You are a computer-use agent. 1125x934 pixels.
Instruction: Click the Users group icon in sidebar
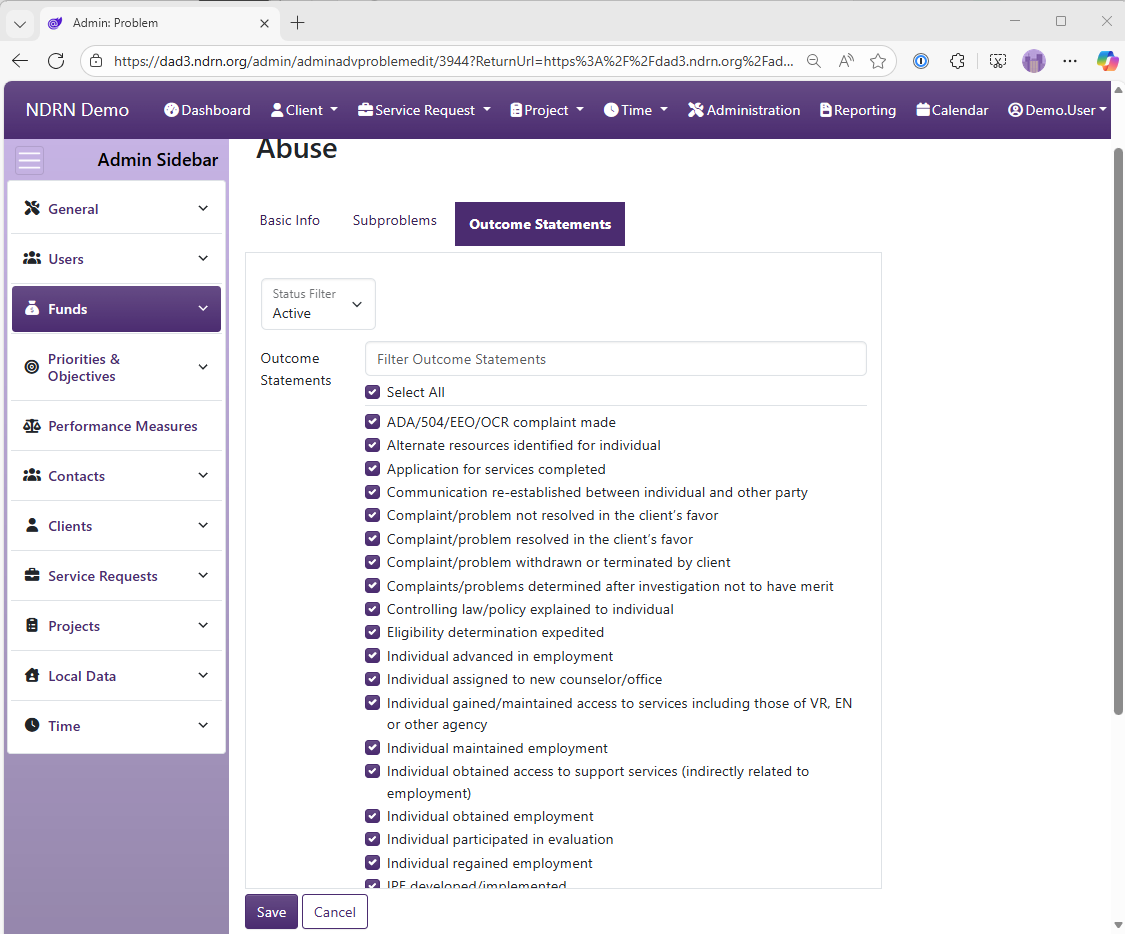32,258
